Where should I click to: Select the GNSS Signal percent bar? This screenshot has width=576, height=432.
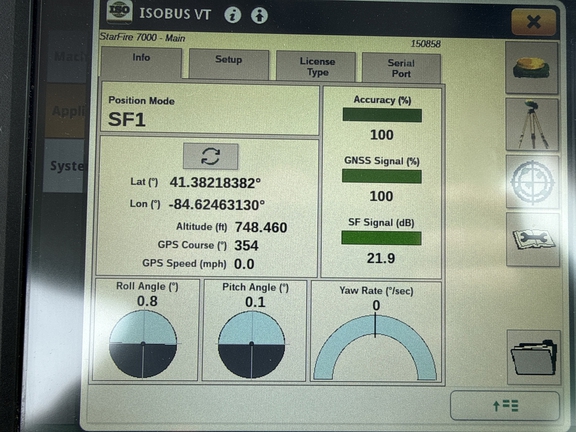coord(382,176)
